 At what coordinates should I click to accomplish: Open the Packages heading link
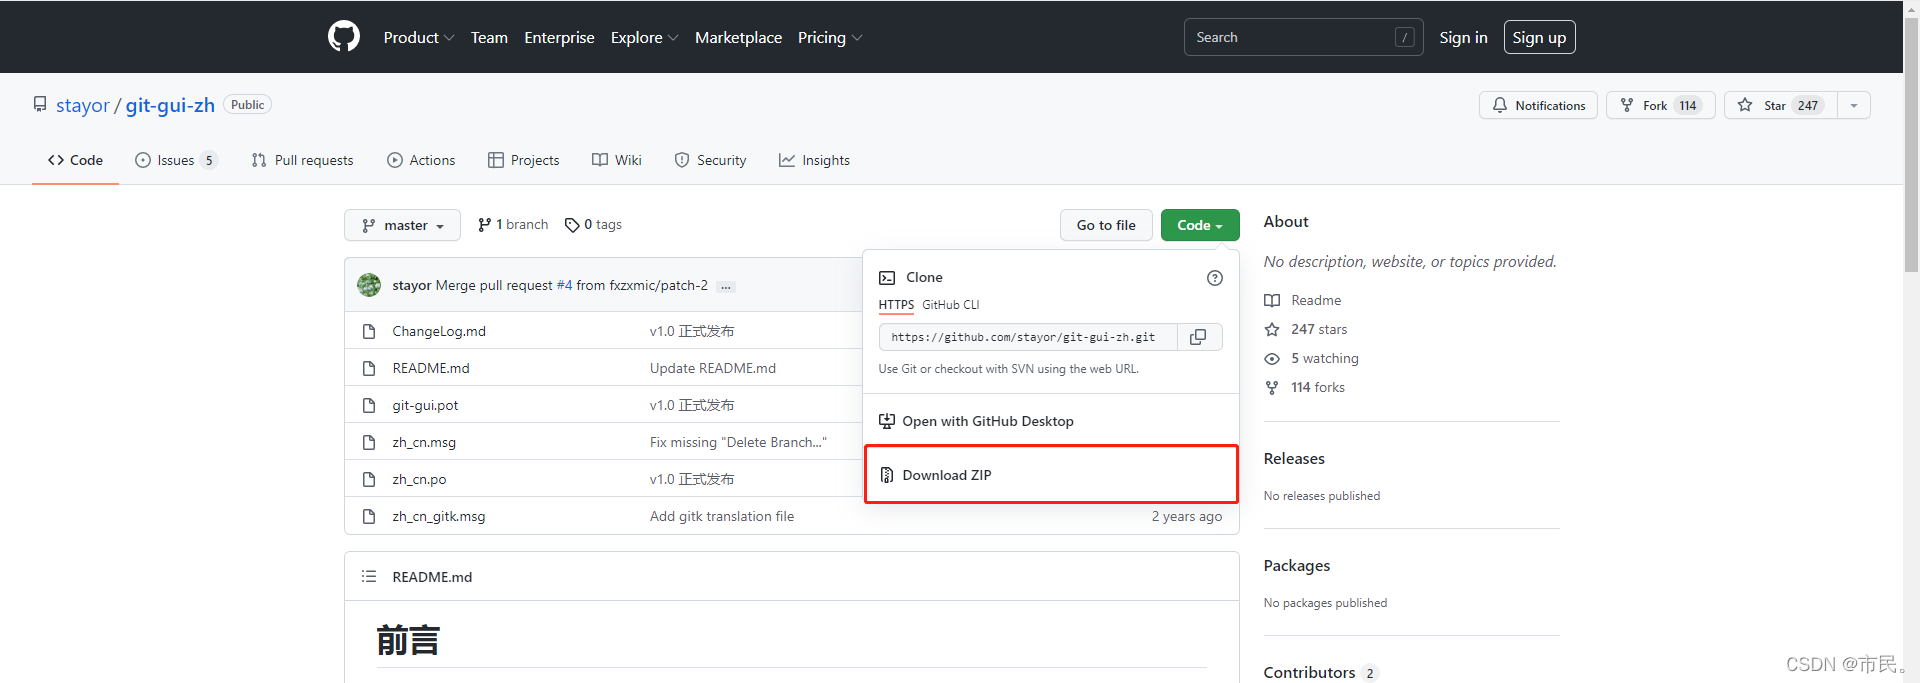click(1297, 565)
